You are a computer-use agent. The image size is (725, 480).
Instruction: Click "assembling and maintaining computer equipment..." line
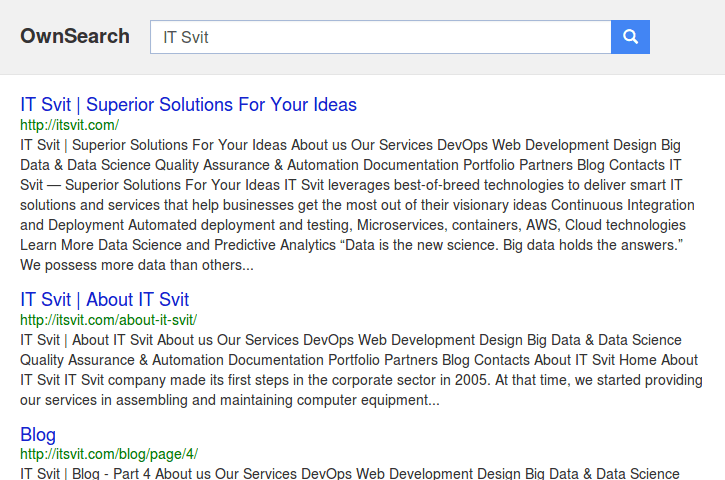tap(277, 400)
